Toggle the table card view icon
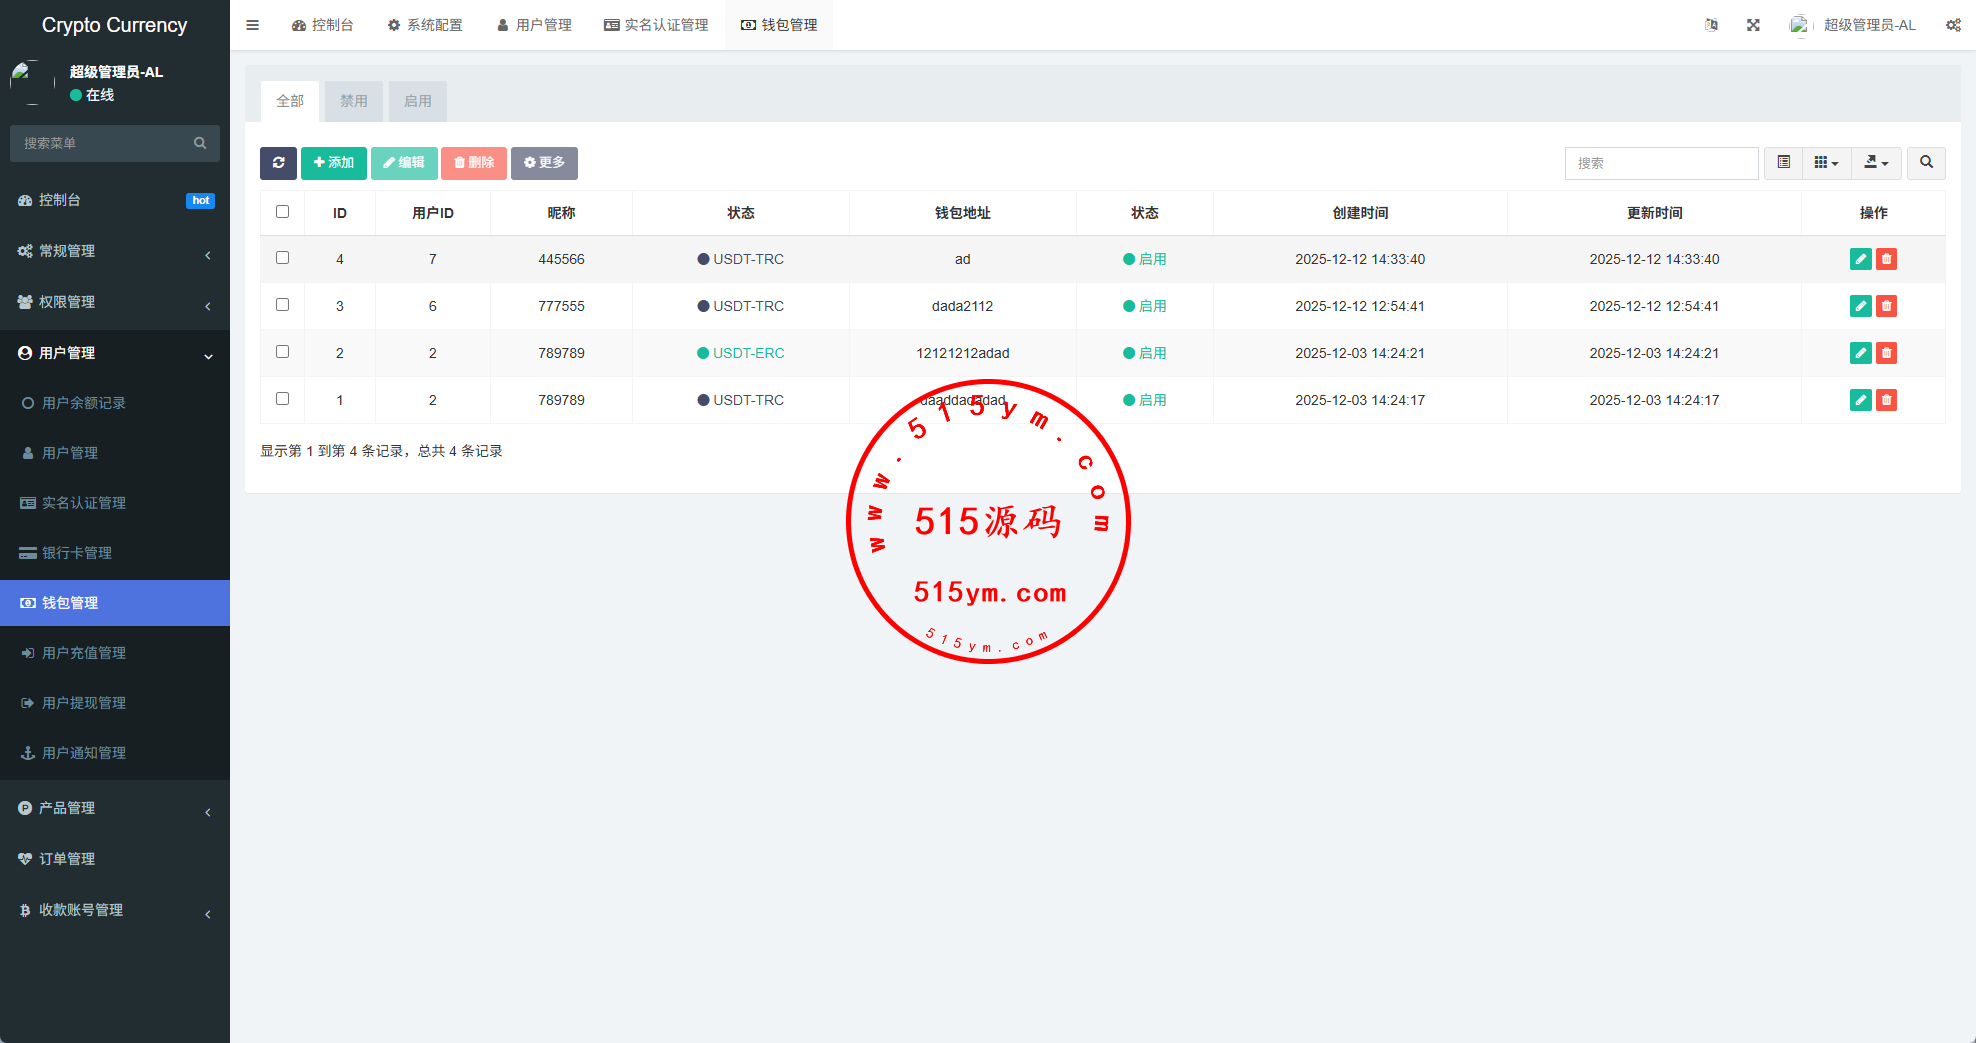Viewport: 1976px width, 1043px height. [x=1783, y=163]
